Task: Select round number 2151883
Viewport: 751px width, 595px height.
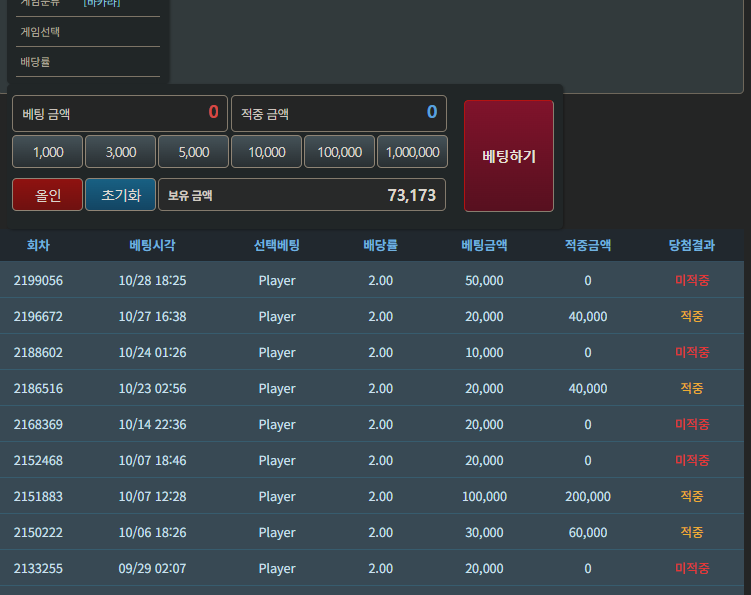Action: click(x=38, y=496)
